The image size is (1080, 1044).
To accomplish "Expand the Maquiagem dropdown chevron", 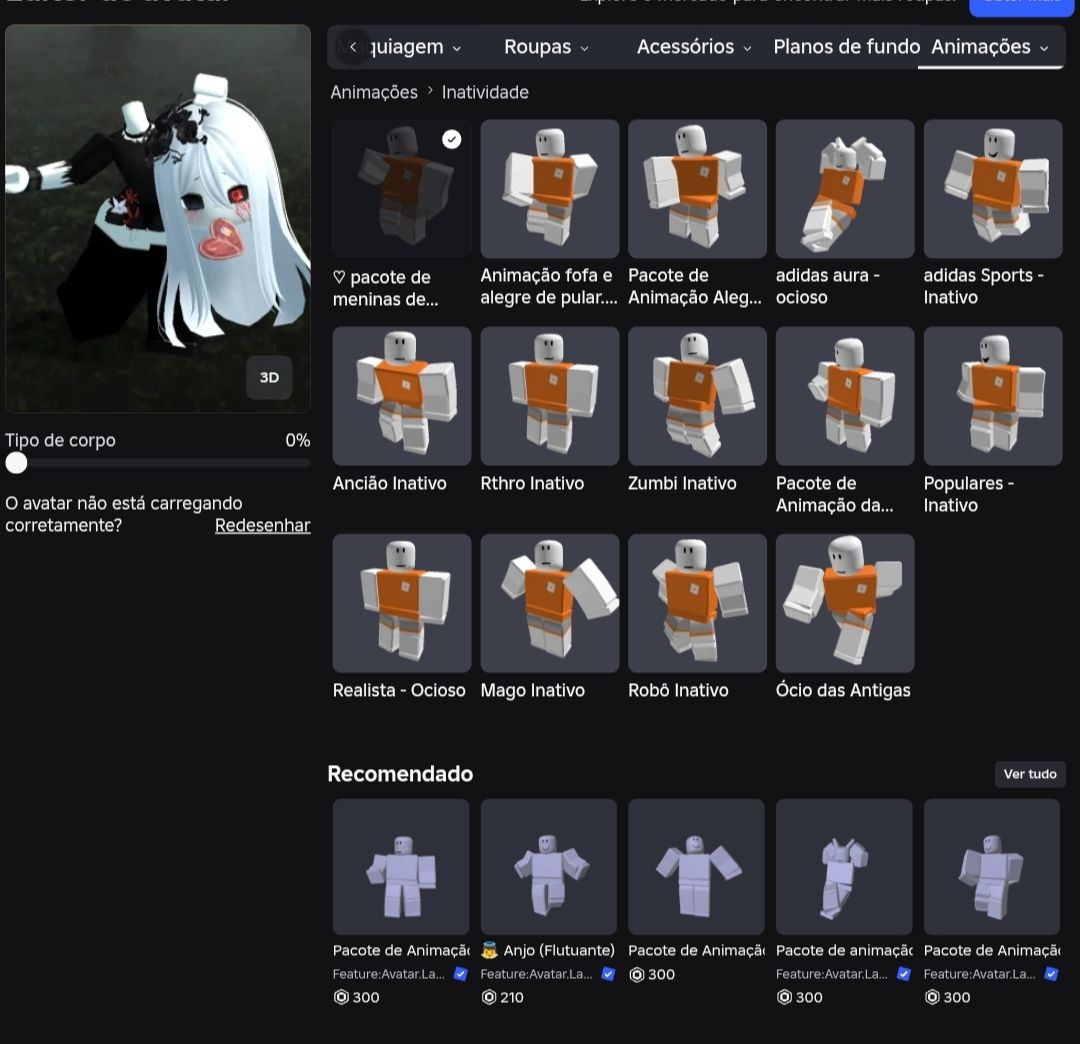I will [457, 48].
